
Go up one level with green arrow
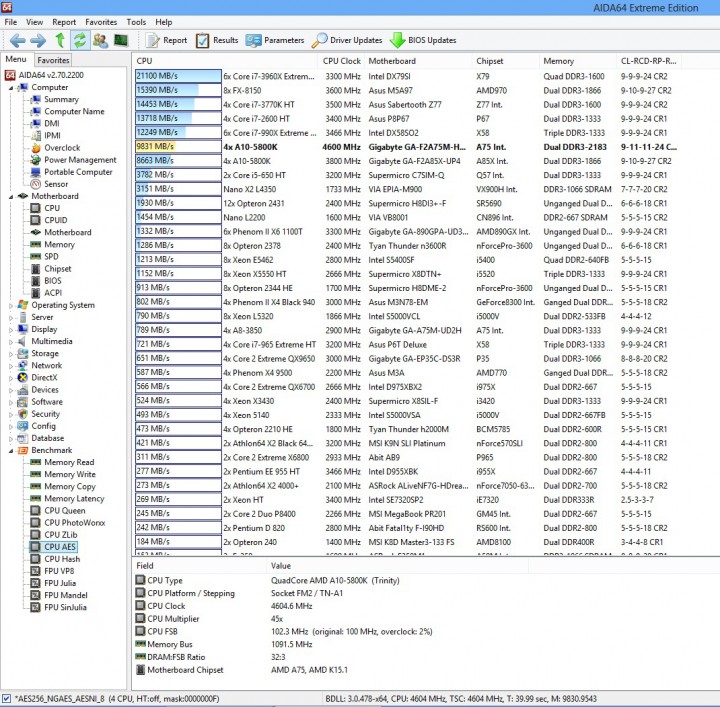tap(60, 40)
